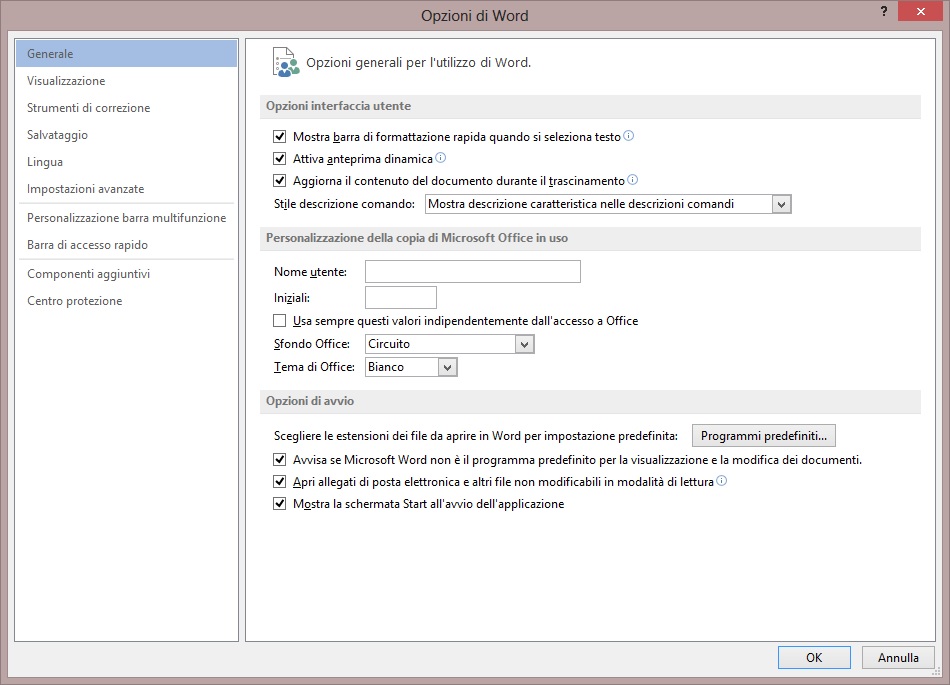The image size is (950, 685).
Task: Go to Centro protezione
Action: pyautogui.click(x=126, y=301)
